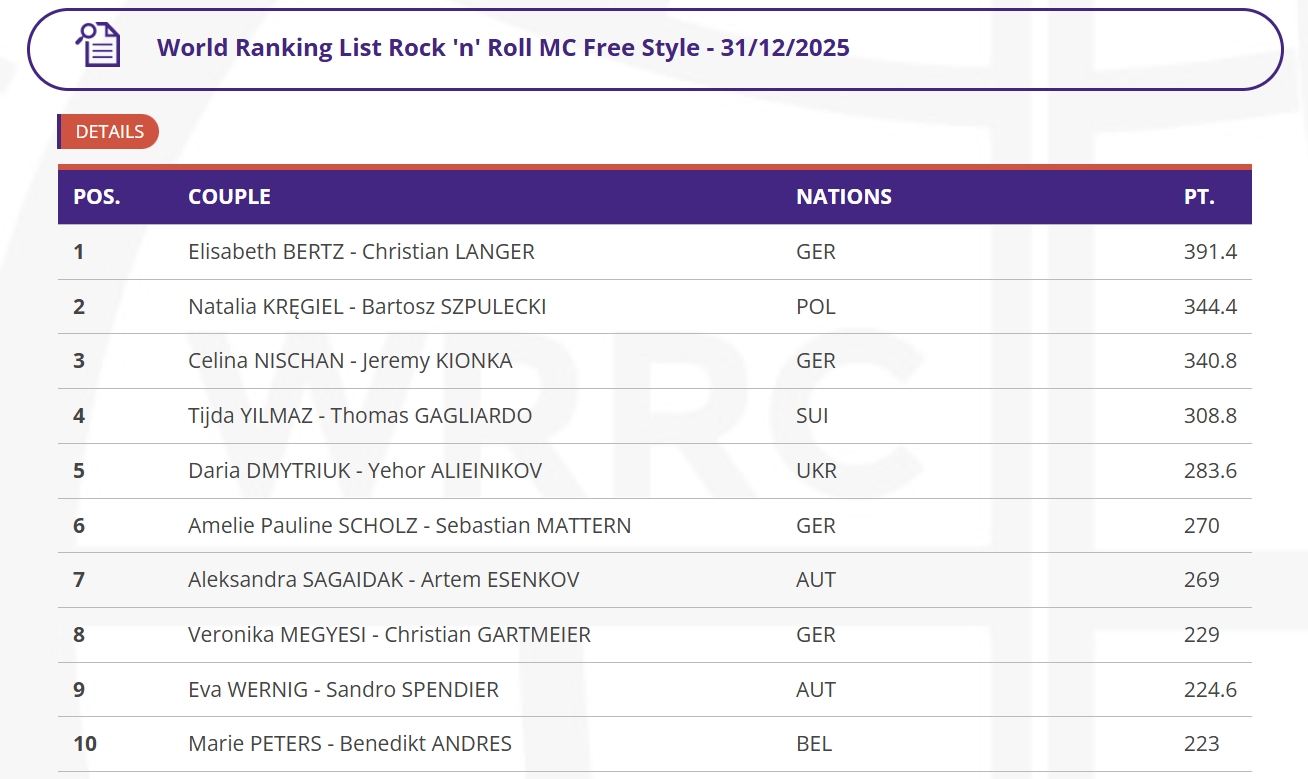Click the POS. column header
Screen dimensions: 1308x779
tap(97, 197)
